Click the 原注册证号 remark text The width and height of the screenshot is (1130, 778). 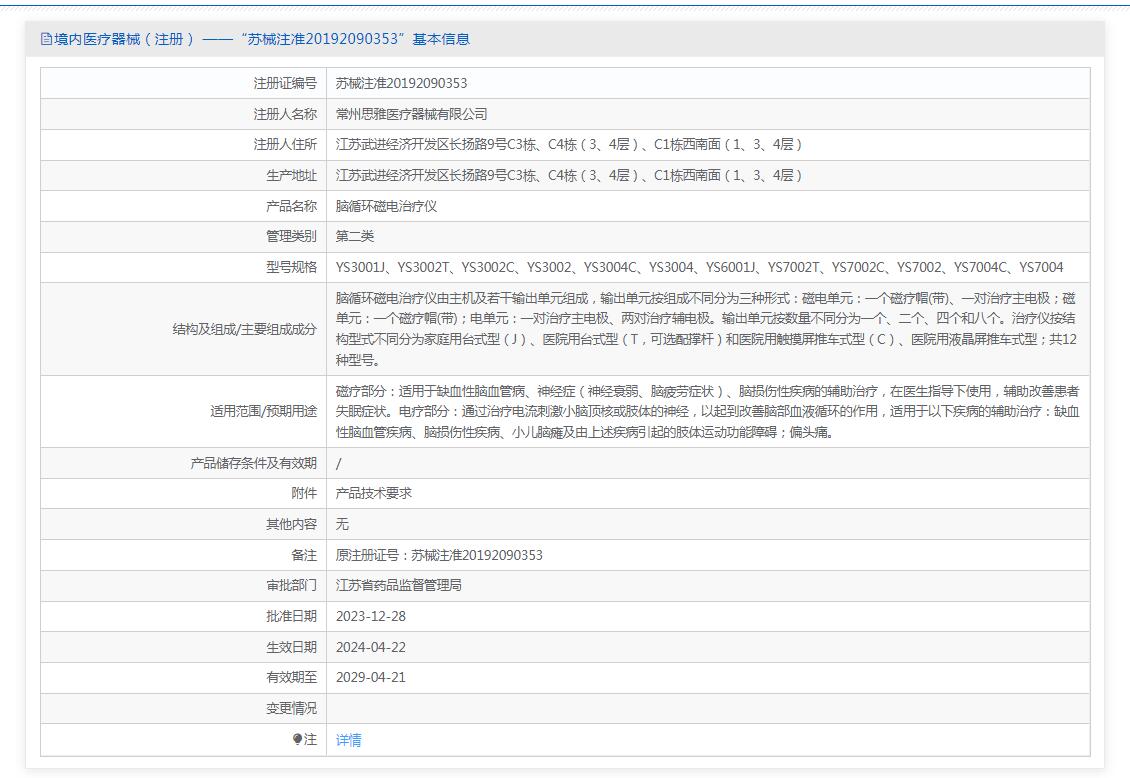(439, 555)
